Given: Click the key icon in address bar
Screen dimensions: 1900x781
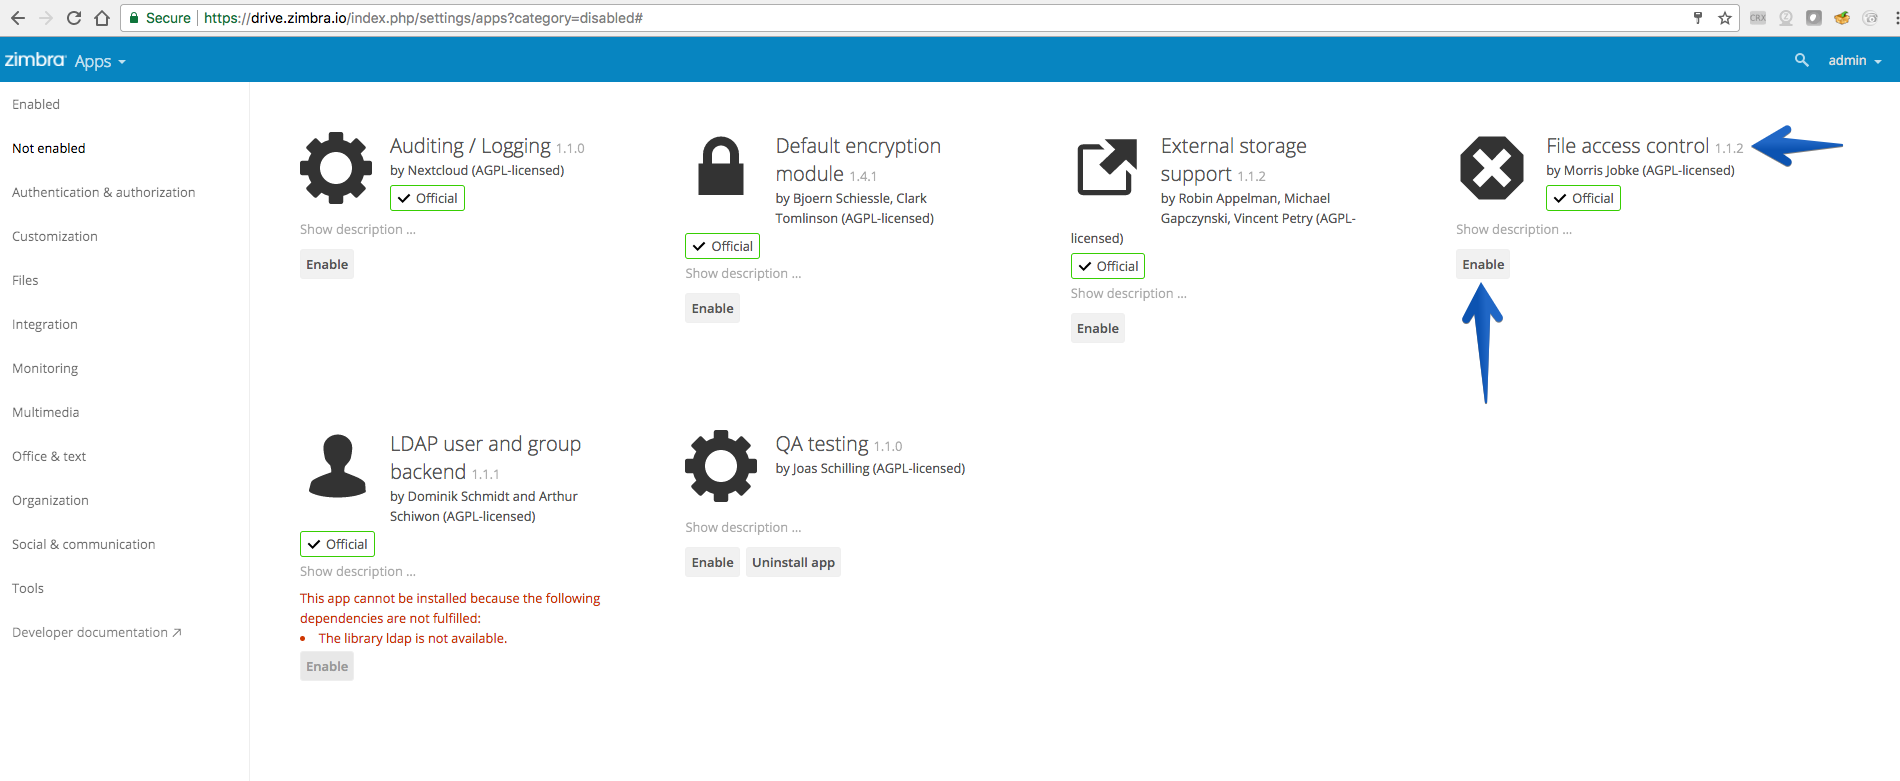Looking at the screenshot, I should [1698, 18].
